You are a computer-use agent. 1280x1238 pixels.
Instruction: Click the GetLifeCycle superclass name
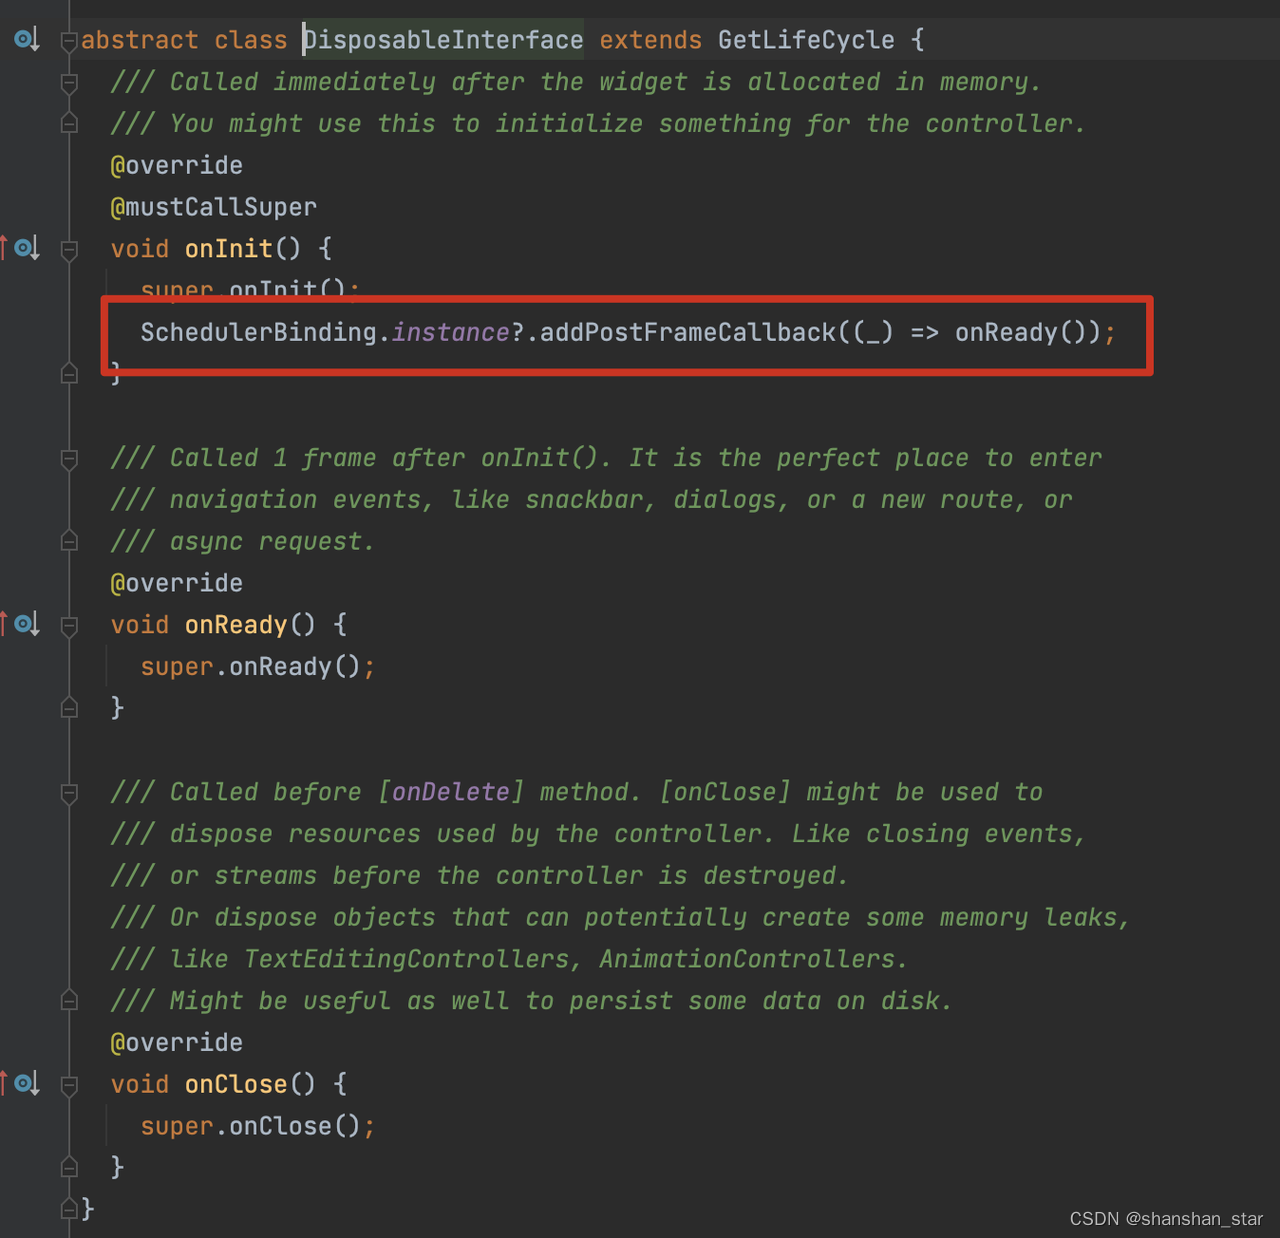coord(806,40)
